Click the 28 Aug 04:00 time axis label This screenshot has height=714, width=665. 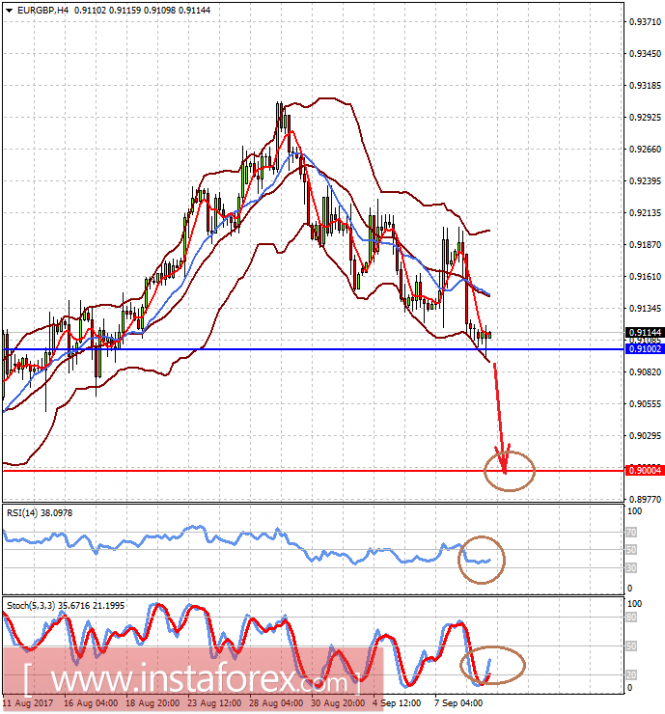(276, 703)
